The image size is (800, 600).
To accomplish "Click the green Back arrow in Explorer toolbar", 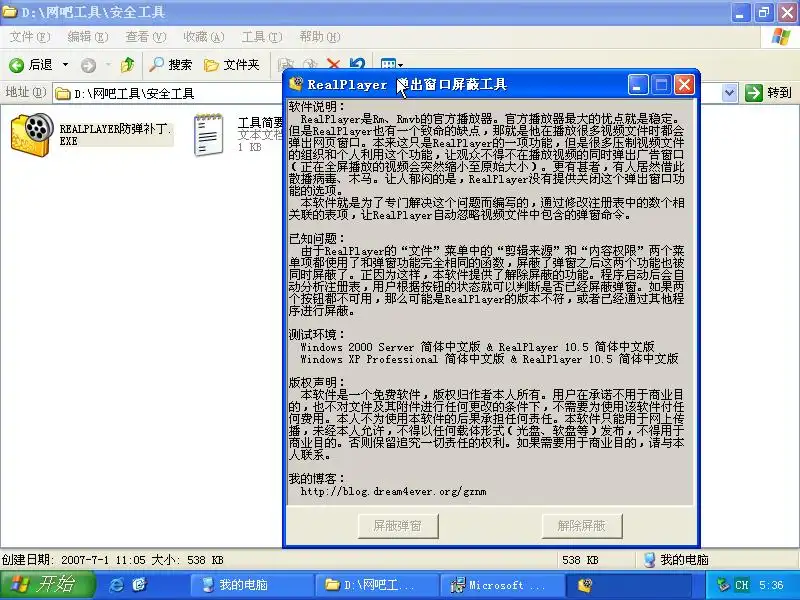I will tap(17, 65).
